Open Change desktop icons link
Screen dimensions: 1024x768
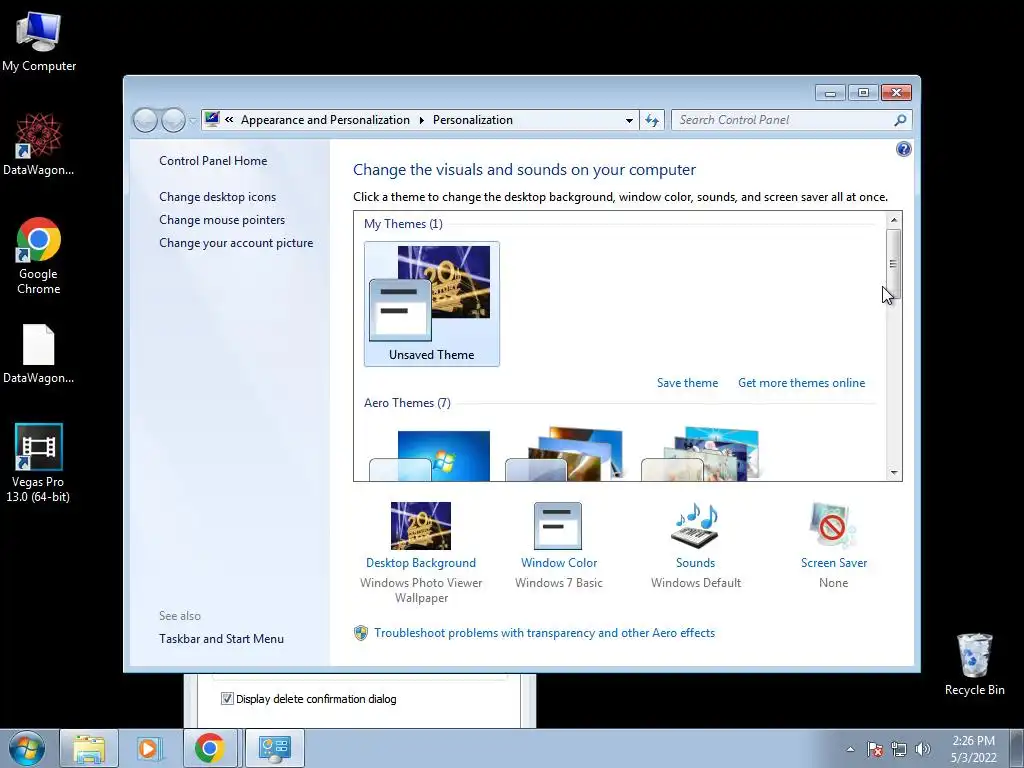point(217,197)
